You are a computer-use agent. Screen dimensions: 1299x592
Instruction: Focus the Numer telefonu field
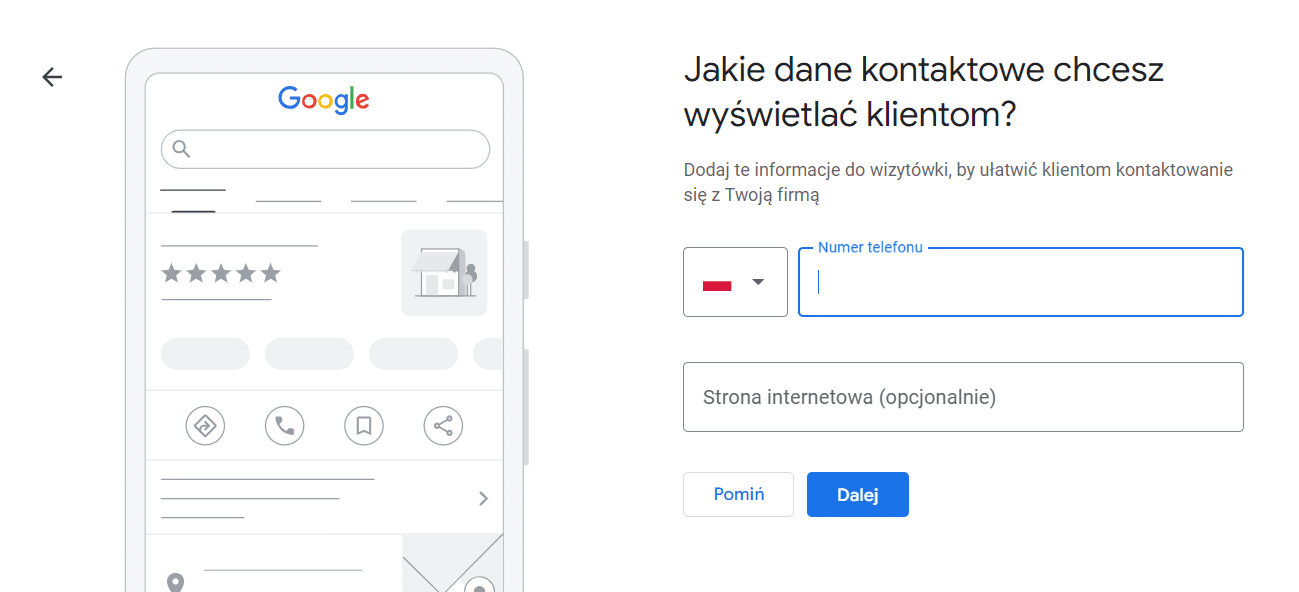click(1021, 282)
